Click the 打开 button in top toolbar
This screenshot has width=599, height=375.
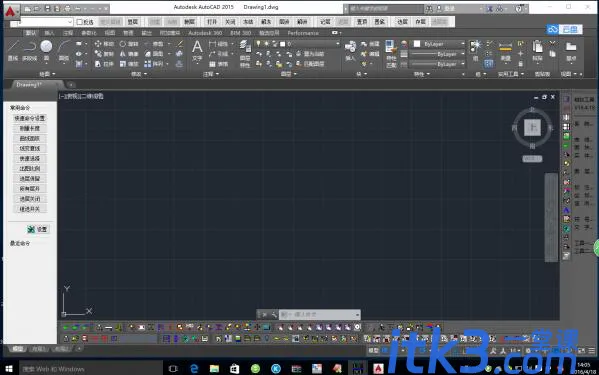(x=212, y=22)
